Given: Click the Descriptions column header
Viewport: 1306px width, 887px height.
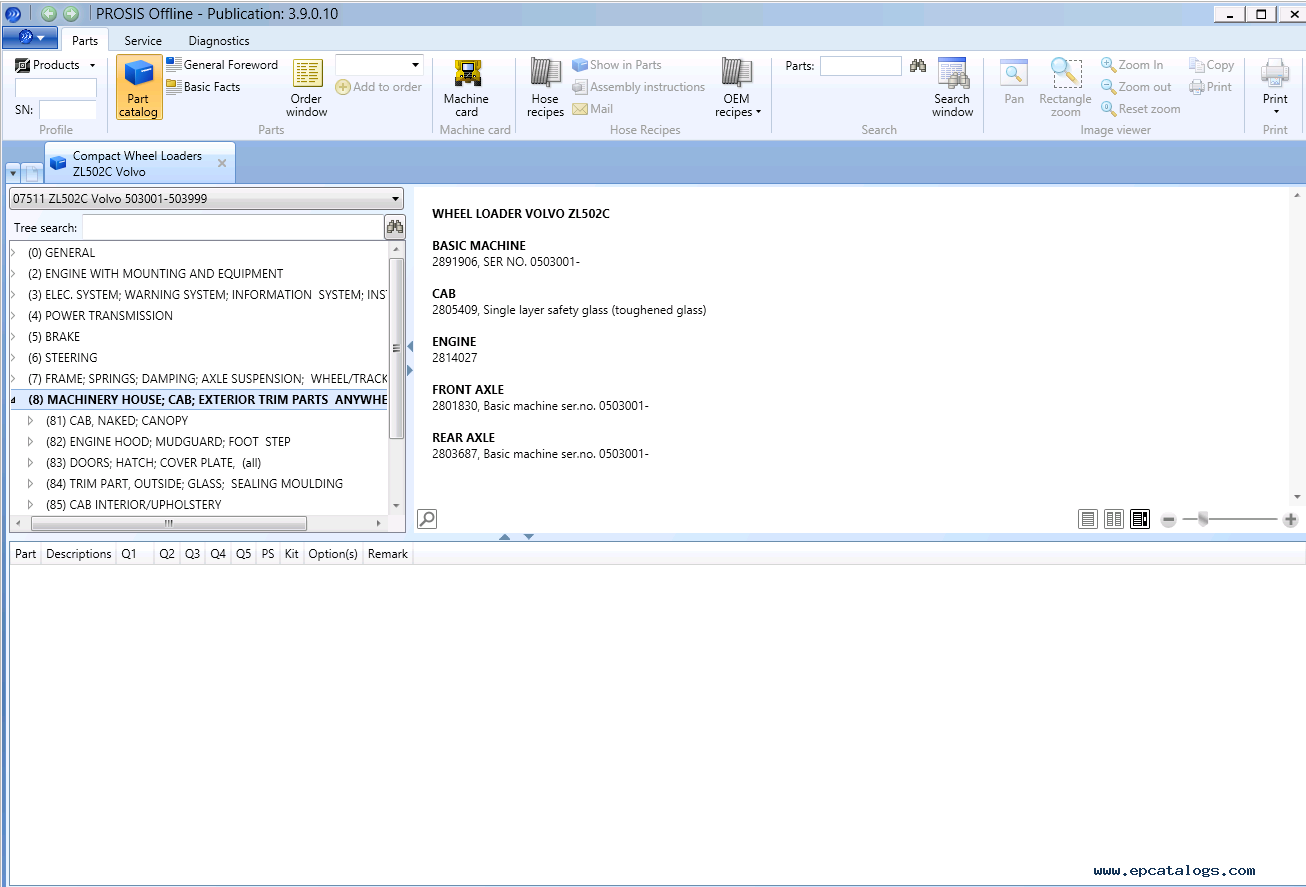Looking at the screenshot, I should (x=79, y=554).
